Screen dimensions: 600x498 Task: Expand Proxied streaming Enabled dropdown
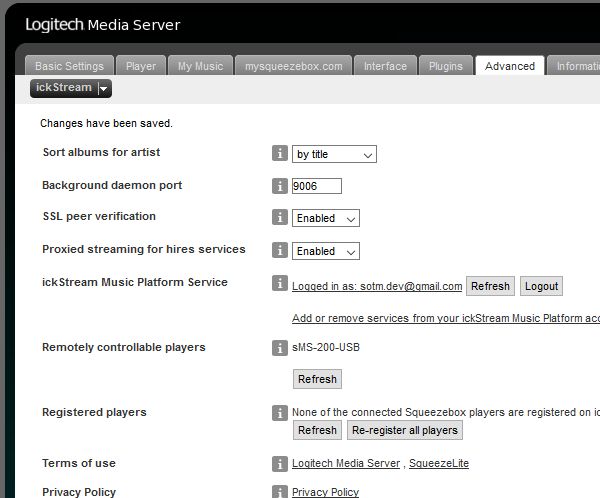click(x=325, y=251)
